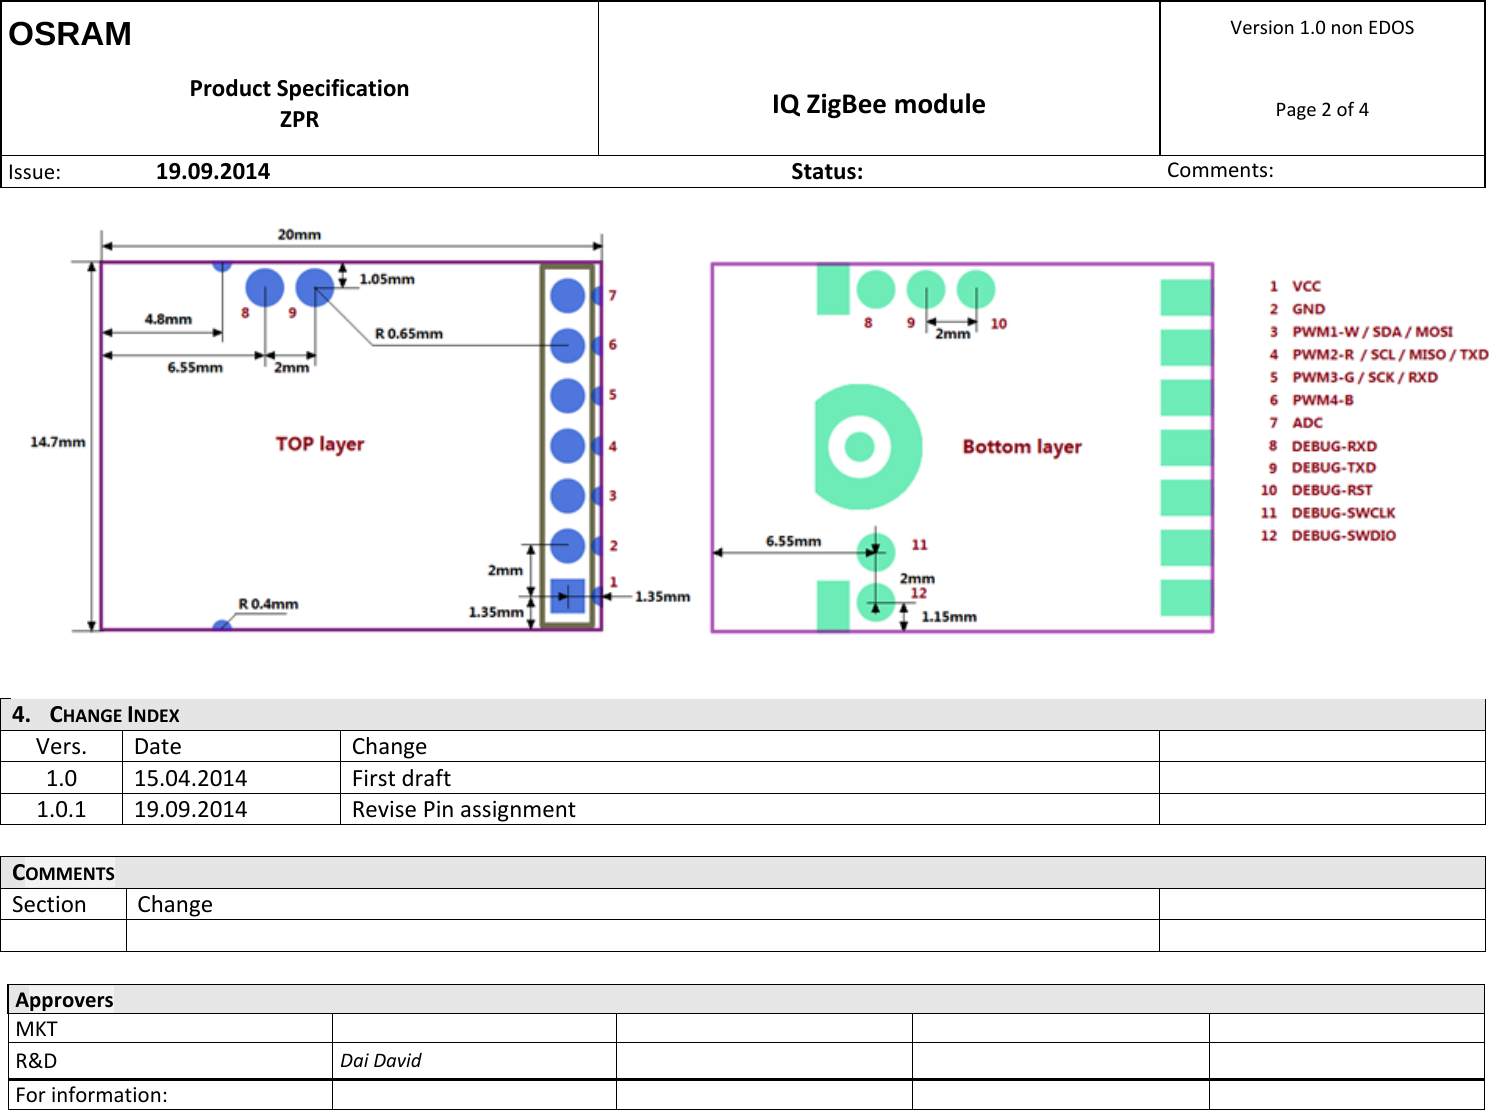This screenshot has height=1110, width=1489.
Task: Select version cell '1.0' in Change Index
Action: [x=61, y=779]
